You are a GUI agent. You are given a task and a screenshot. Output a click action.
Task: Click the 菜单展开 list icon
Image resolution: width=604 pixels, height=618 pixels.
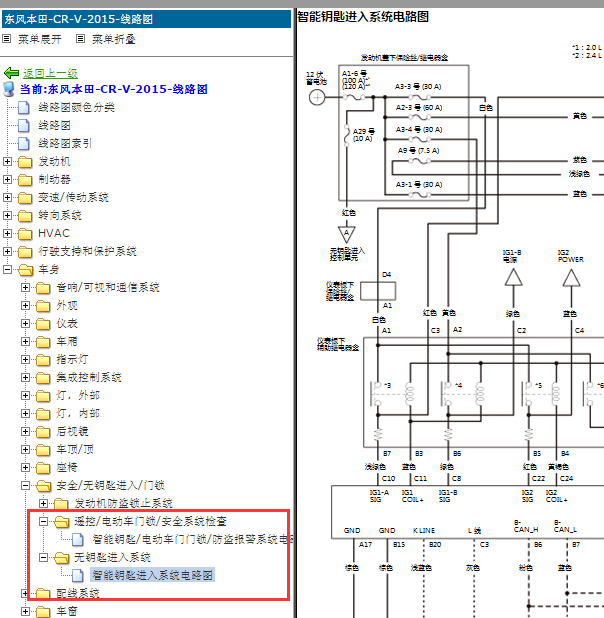[6, 39]
